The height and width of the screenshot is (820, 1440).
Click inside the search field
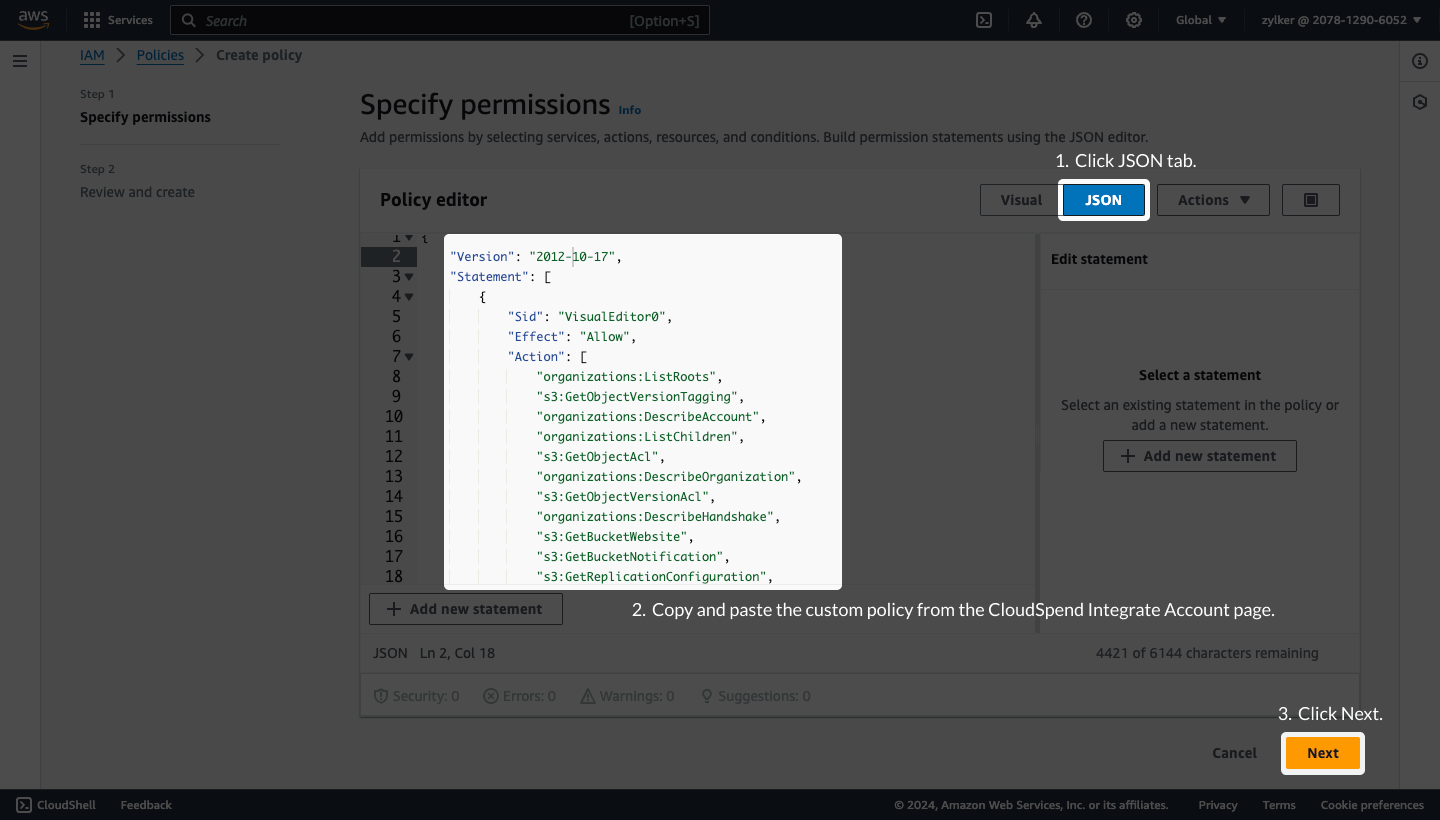[440, 20]
